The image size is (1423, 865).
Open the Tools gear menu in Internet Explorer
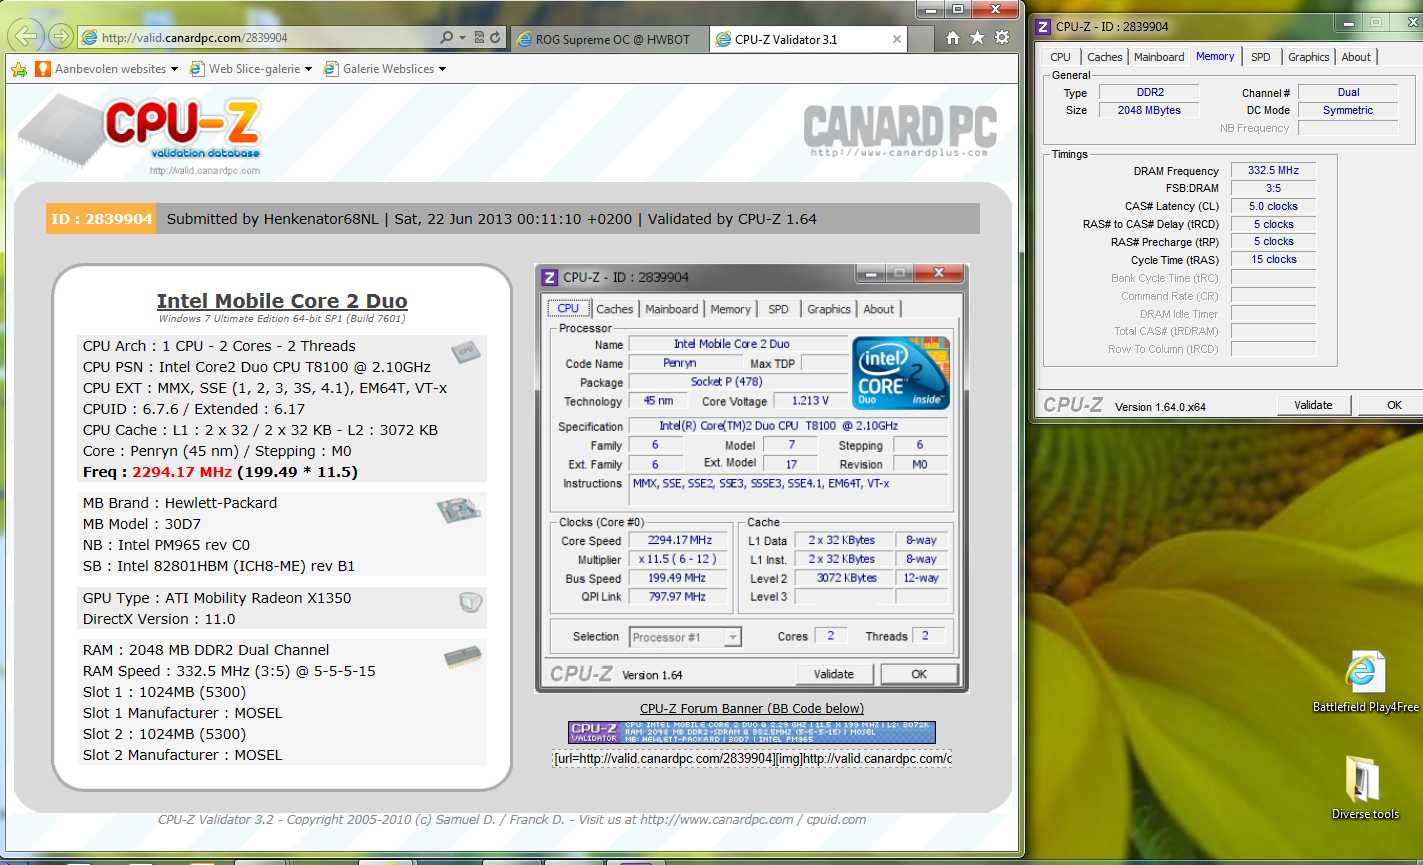point(1001,38)
